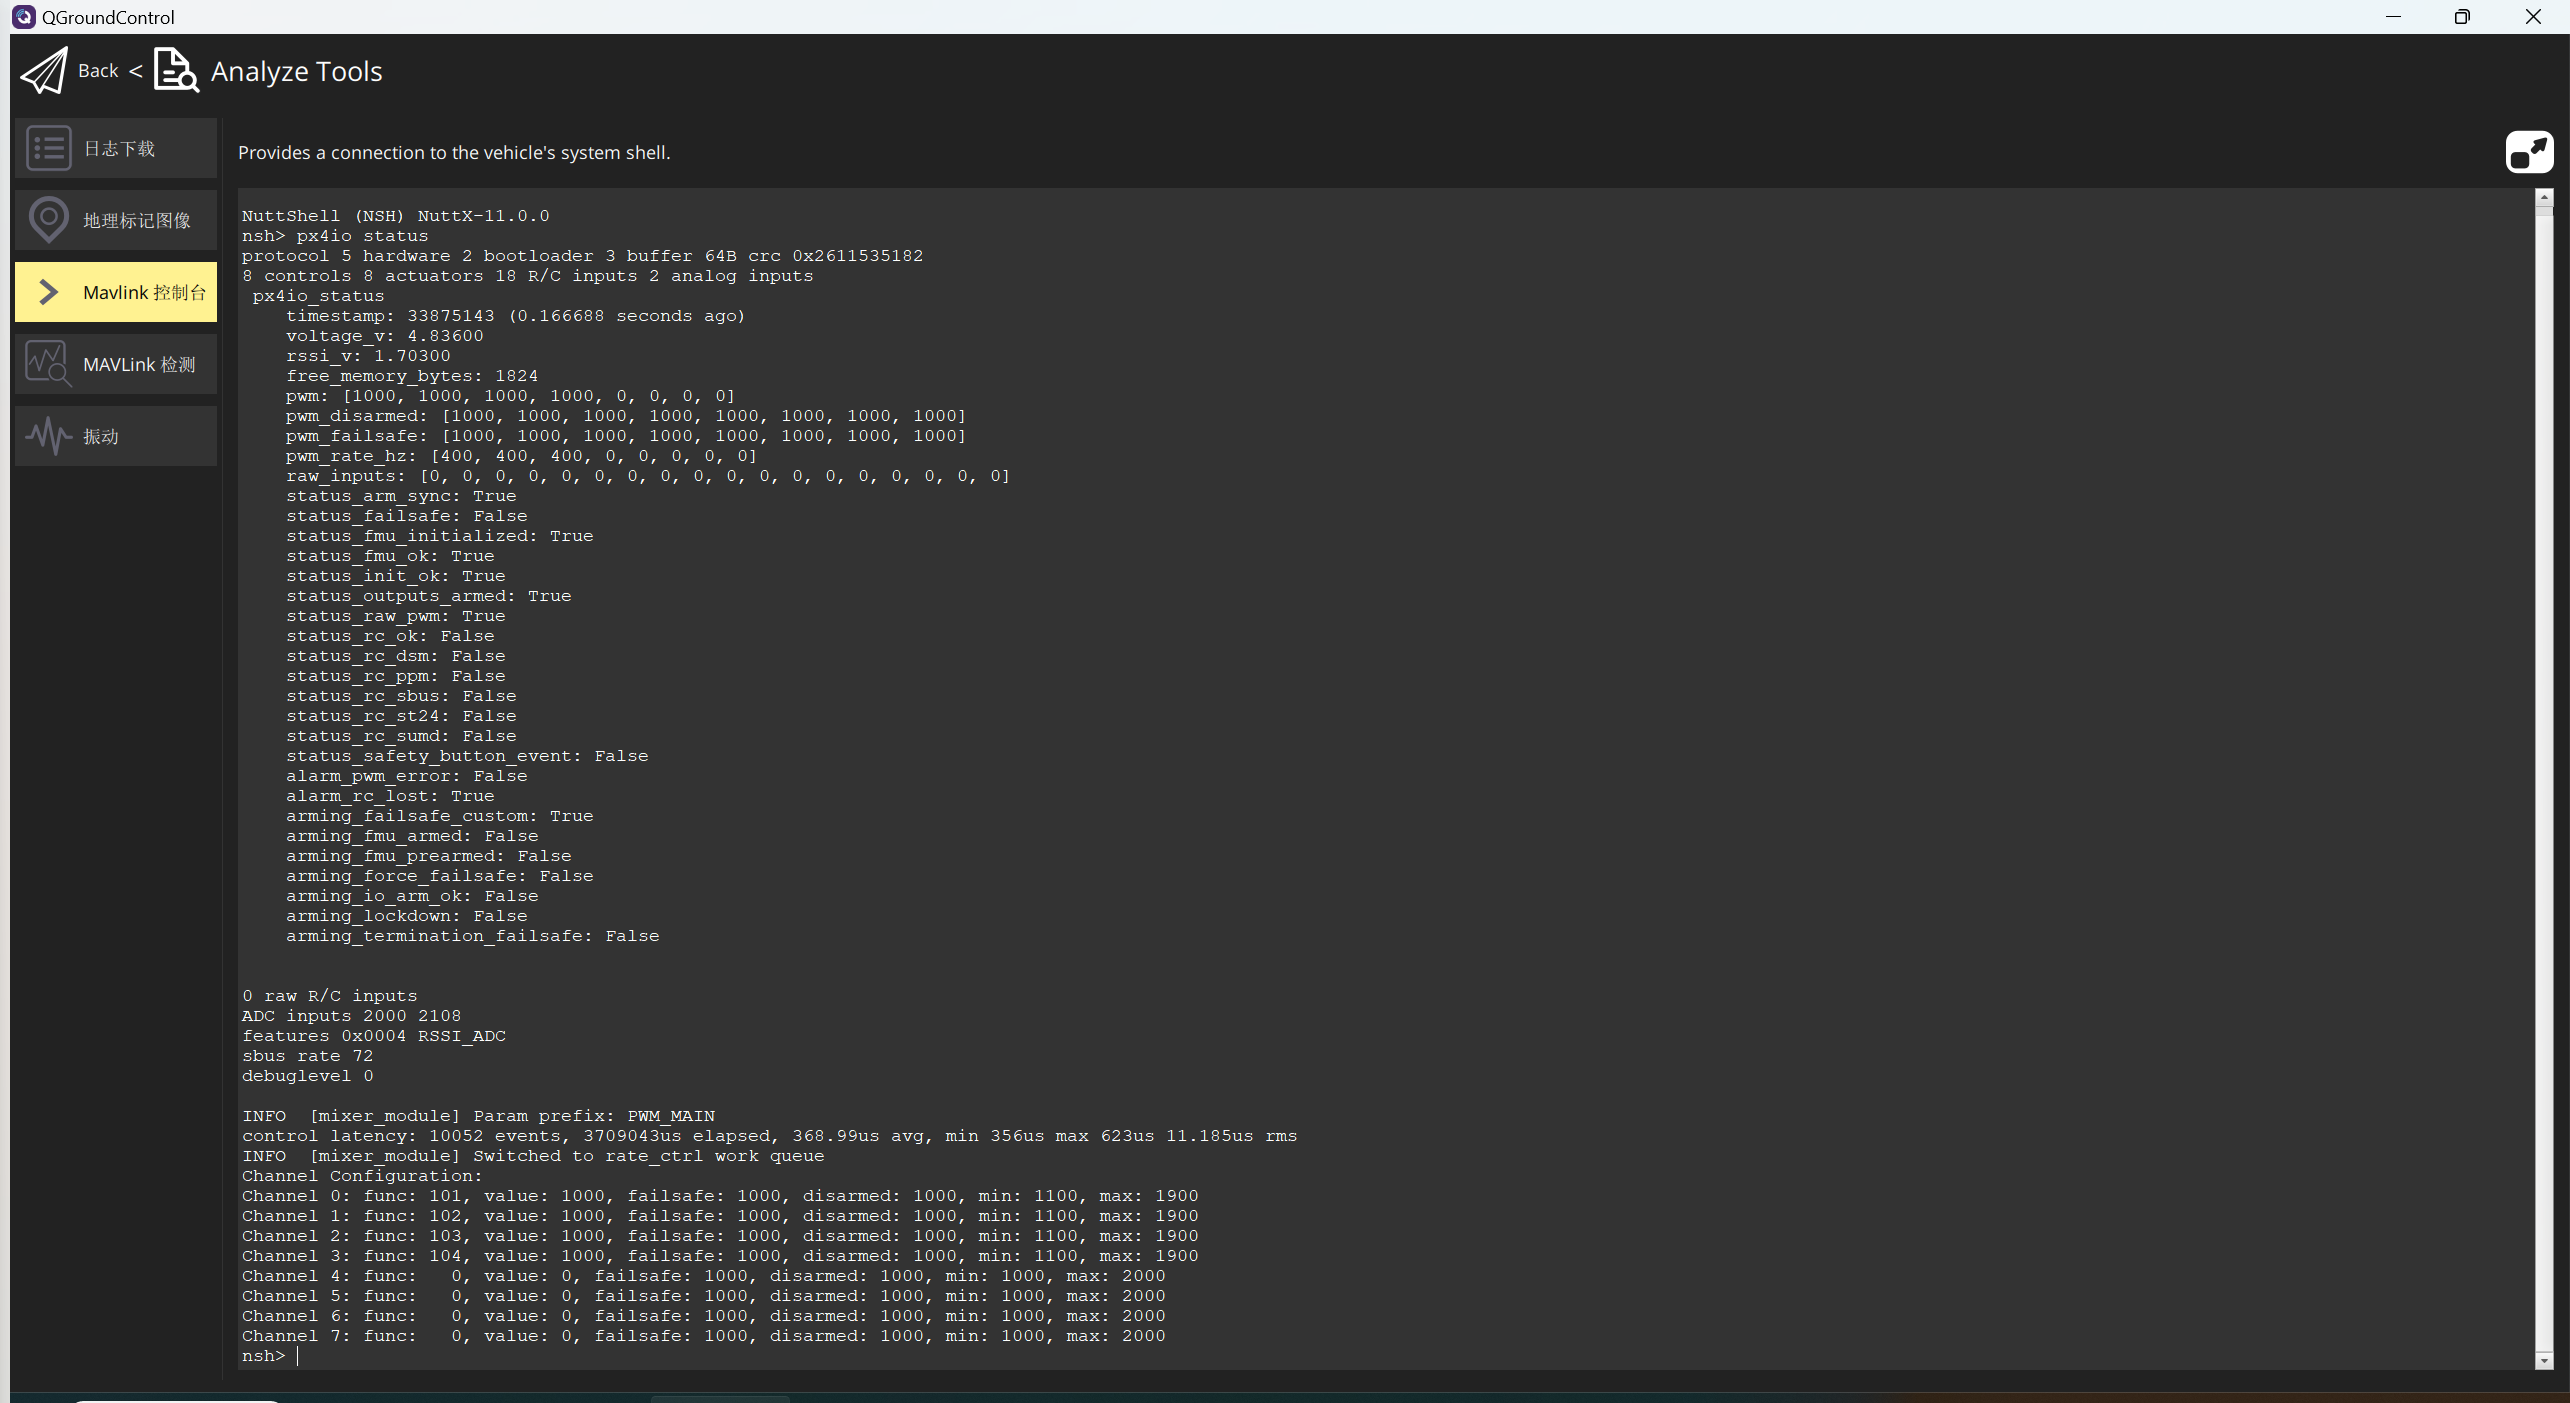The height and width of the screenshot is (1403, 2570).
Task: Pop out the console into a floating window
Action: (x=2529, y=152)
